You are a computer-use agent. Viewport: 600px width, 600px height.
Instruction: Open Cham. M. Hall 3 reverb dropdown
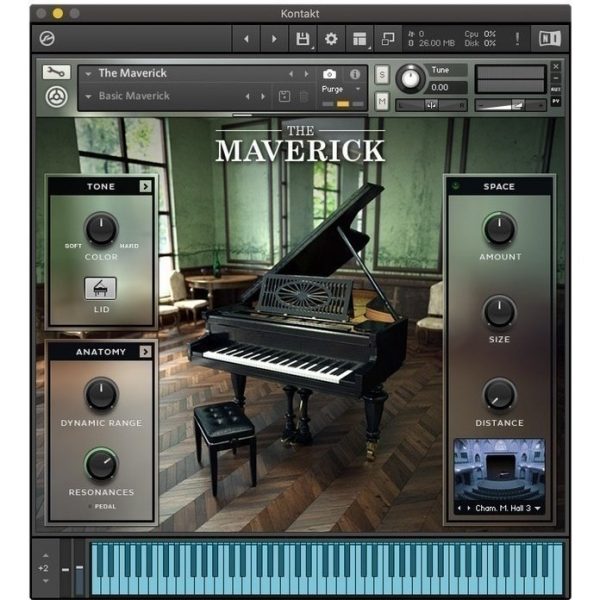click(x=538, y=508)
